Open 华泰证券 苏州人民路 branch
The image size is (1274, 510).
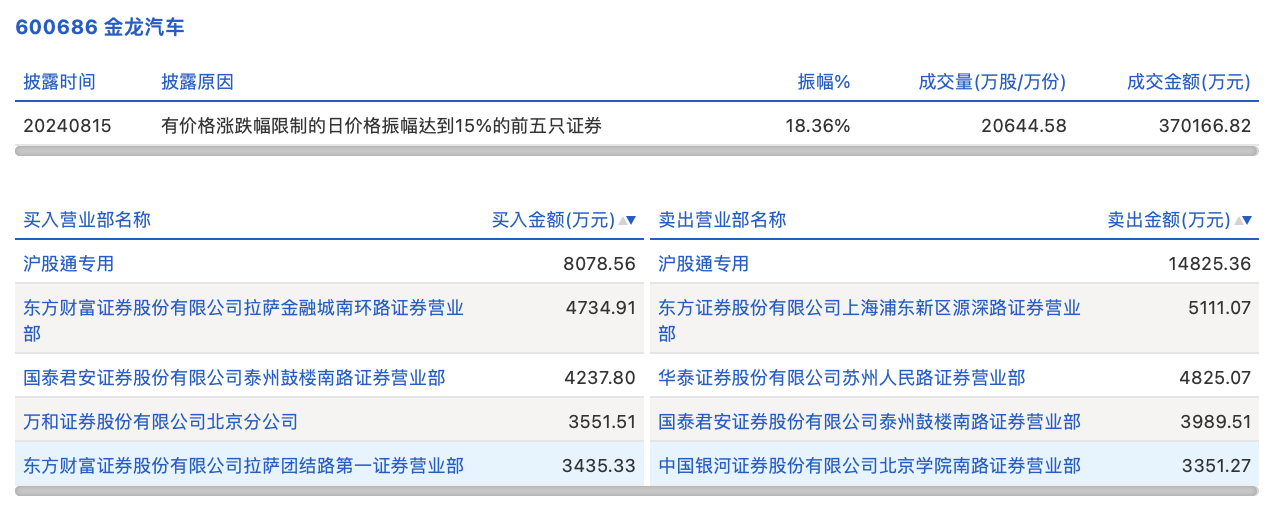point(842,378)
